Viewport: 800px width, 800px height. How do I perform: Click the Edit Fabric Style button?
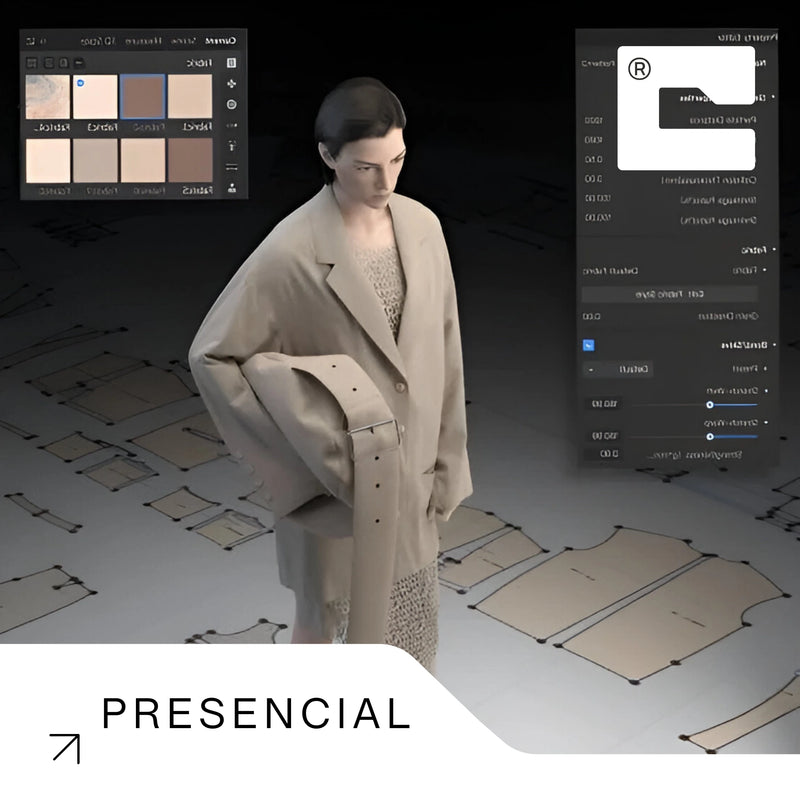pyautogui.click(x=670, y=294)
